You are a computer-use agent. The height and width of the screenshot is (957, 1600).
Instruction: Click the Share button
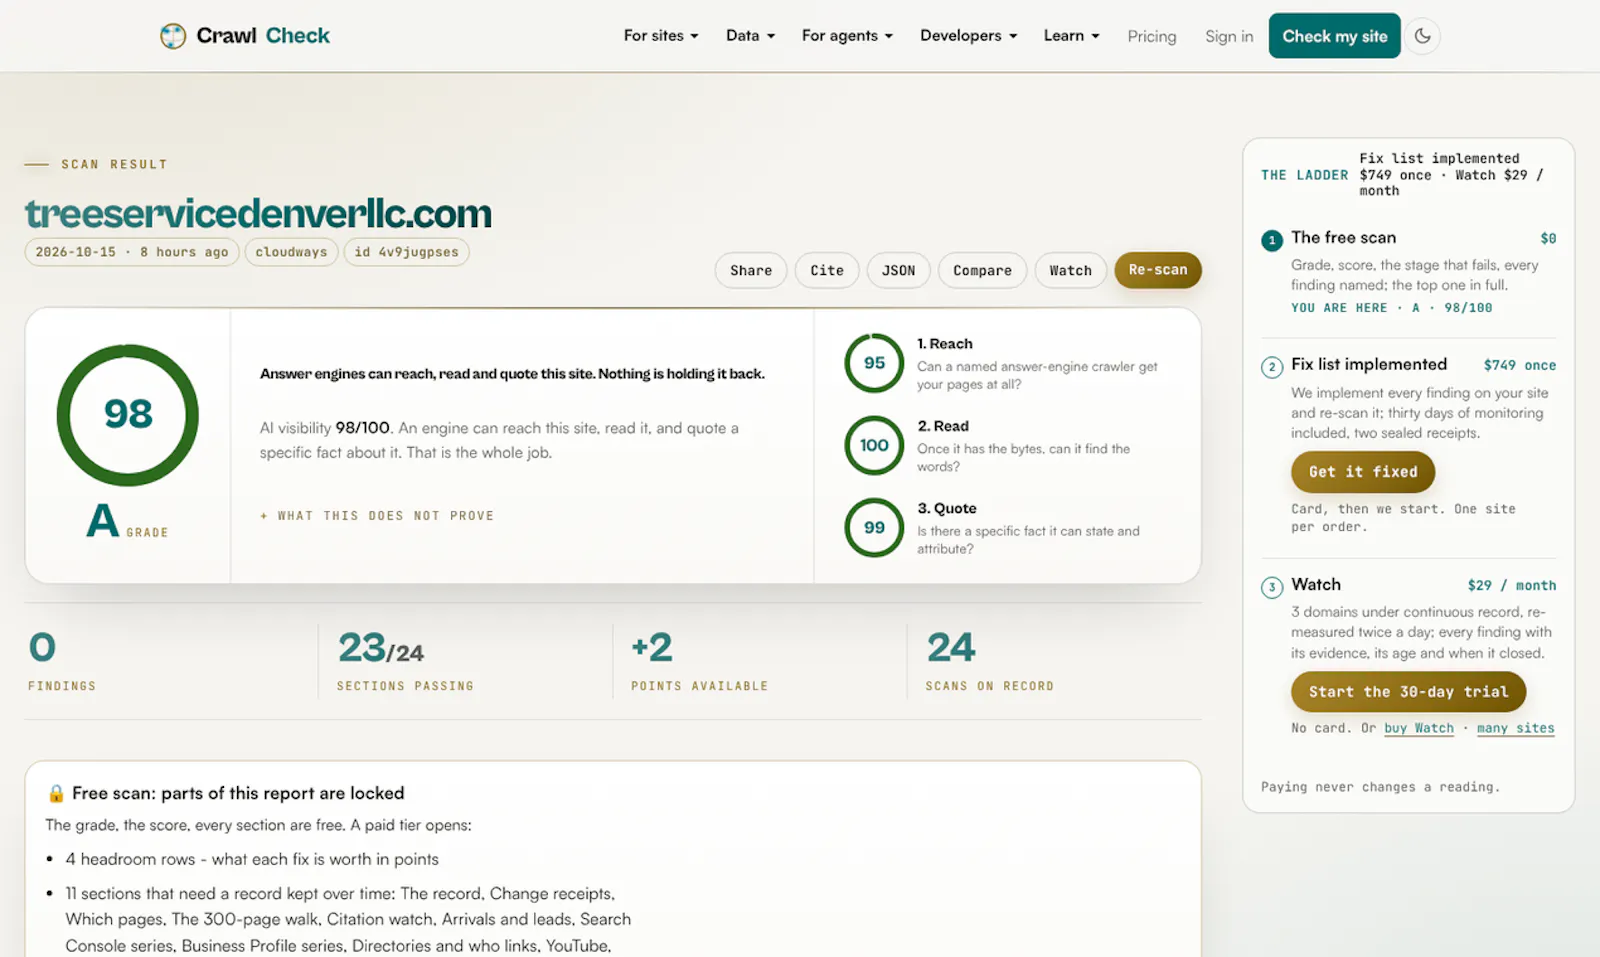tap(751, 270)
